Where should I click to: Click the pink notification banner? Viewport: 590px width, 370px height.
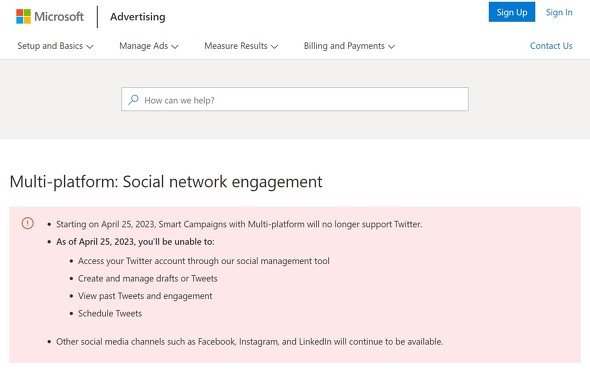[295, 285]
